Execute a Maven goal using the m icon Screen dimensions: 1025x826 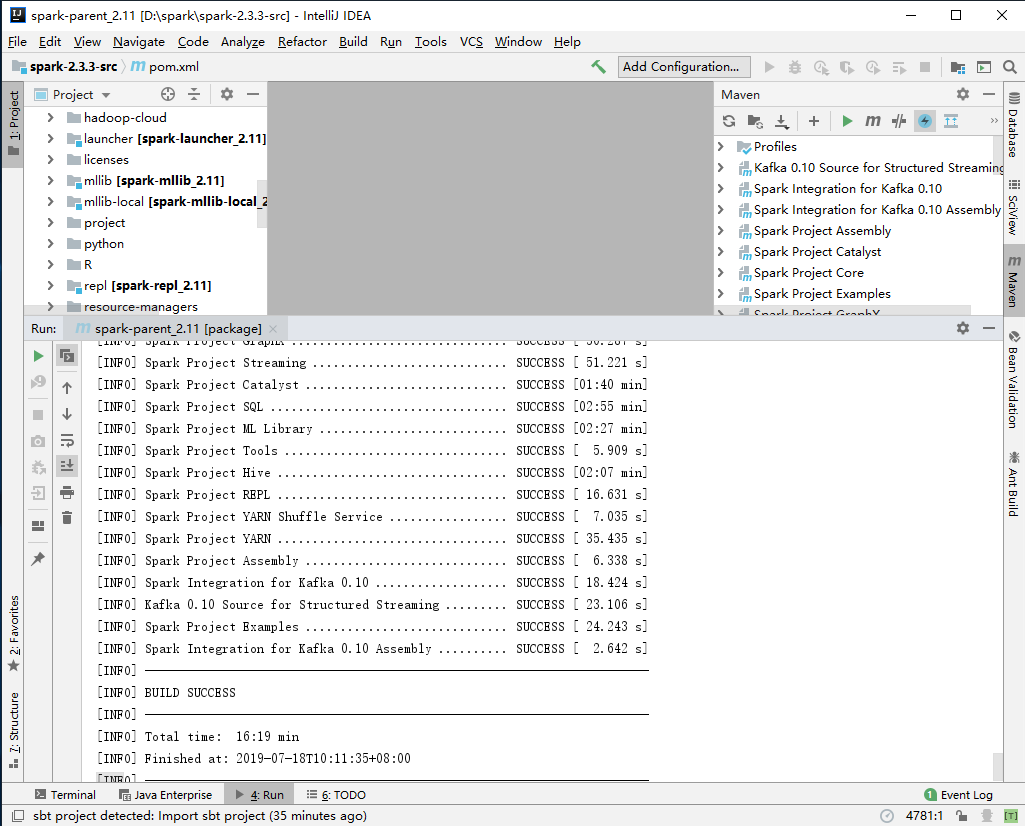pos(872,120)
